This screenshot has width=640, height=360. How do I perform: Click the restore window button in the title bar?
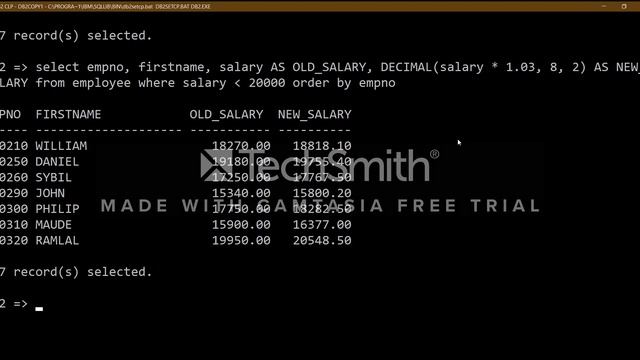(x=624, y=6)
